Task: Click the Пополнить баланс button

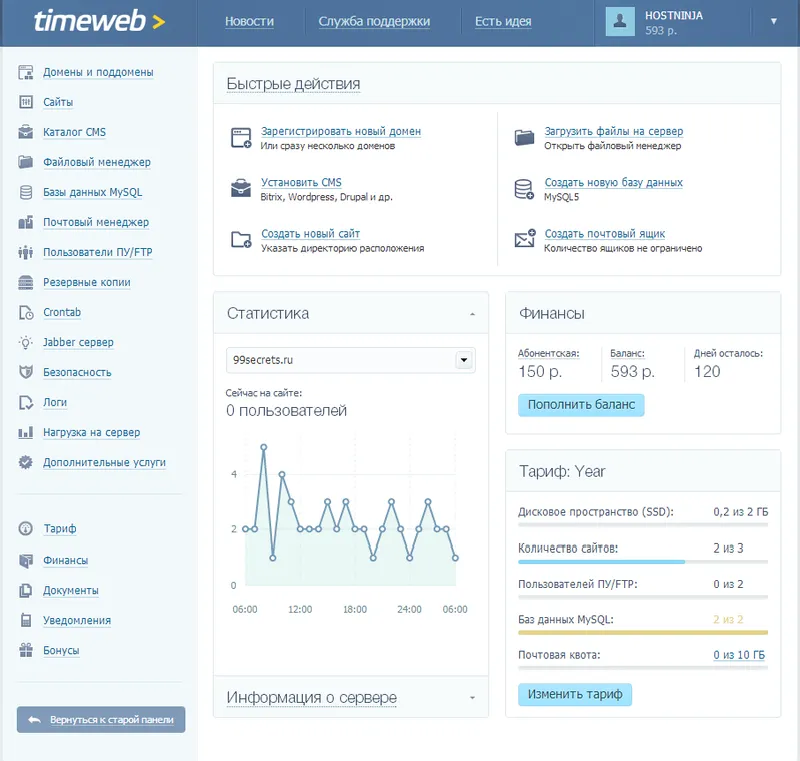Action: pyautogui.click(x=581, y=405)
